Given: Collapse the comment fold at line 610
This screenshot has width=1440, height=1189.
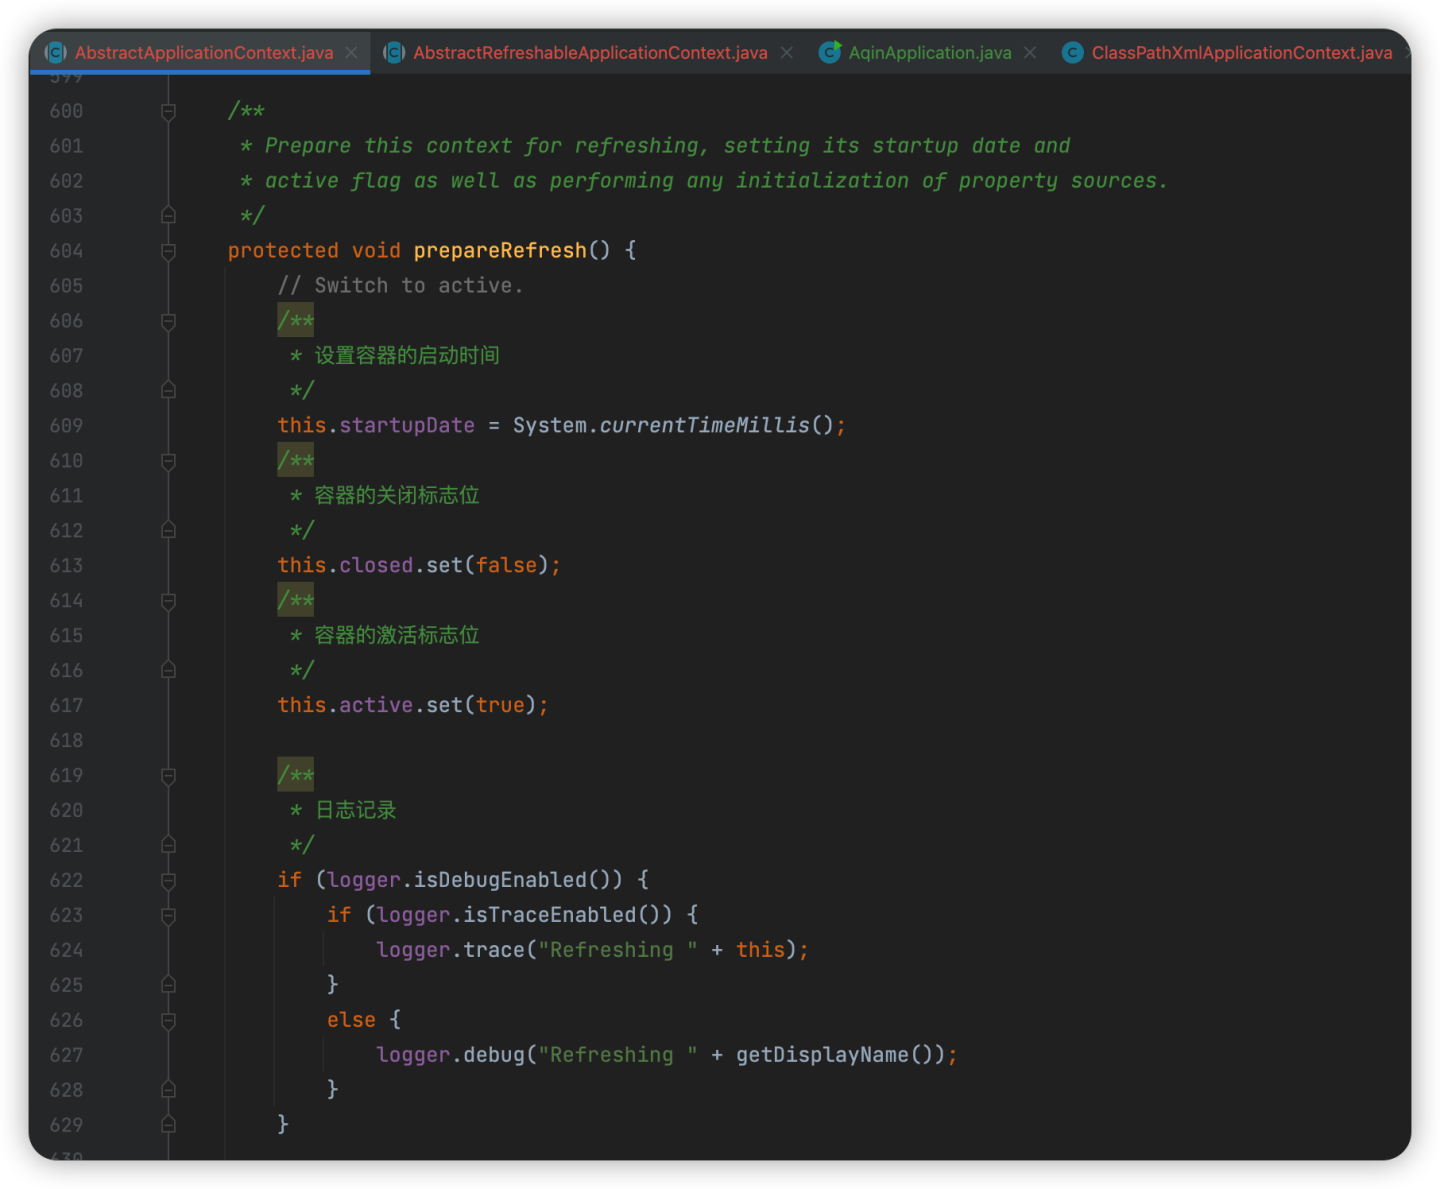Looking at the screenshot, I should [168, 461].
